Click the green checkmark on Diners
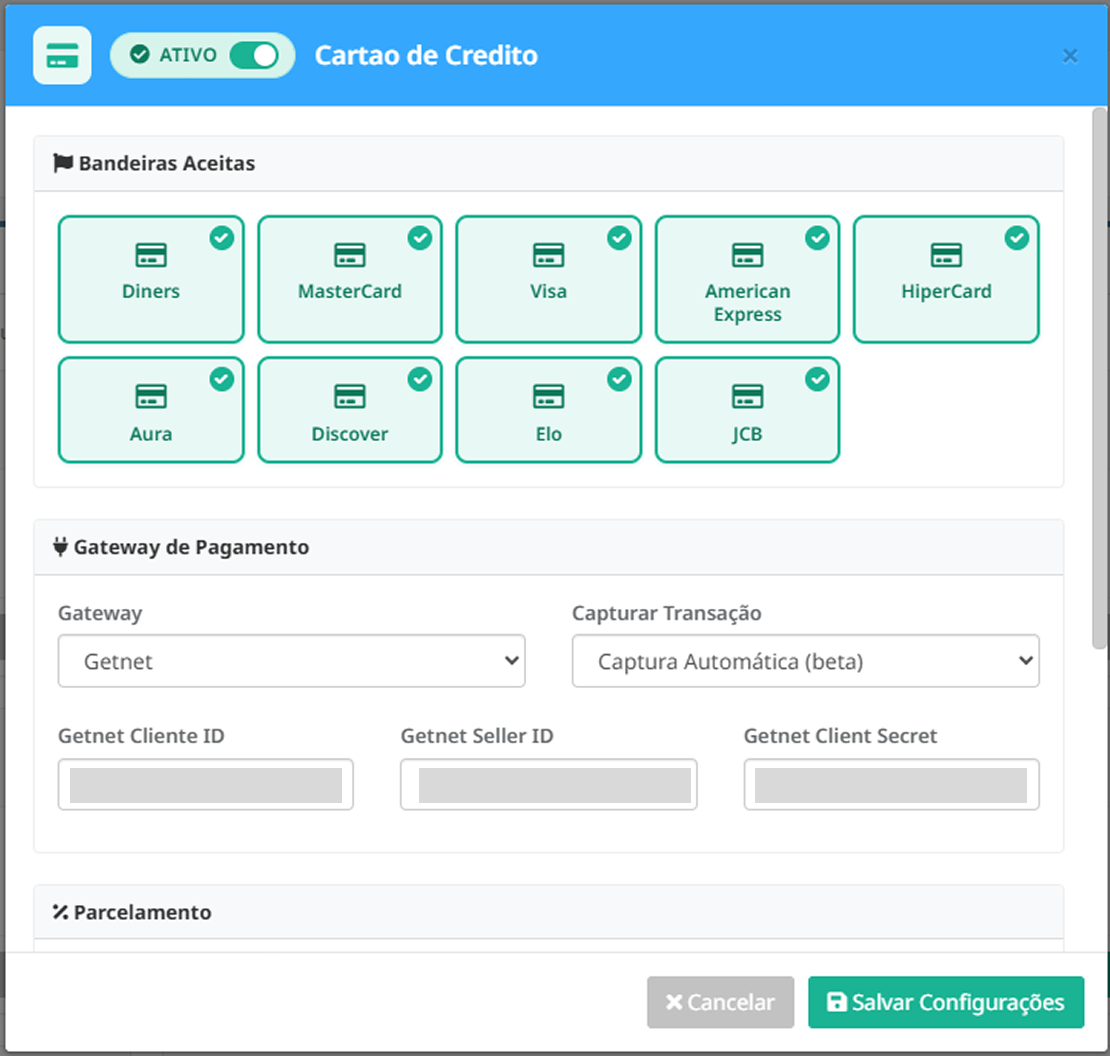Image resolution: width=1110 pixels, height=1056 pixels. coord(222,238)
